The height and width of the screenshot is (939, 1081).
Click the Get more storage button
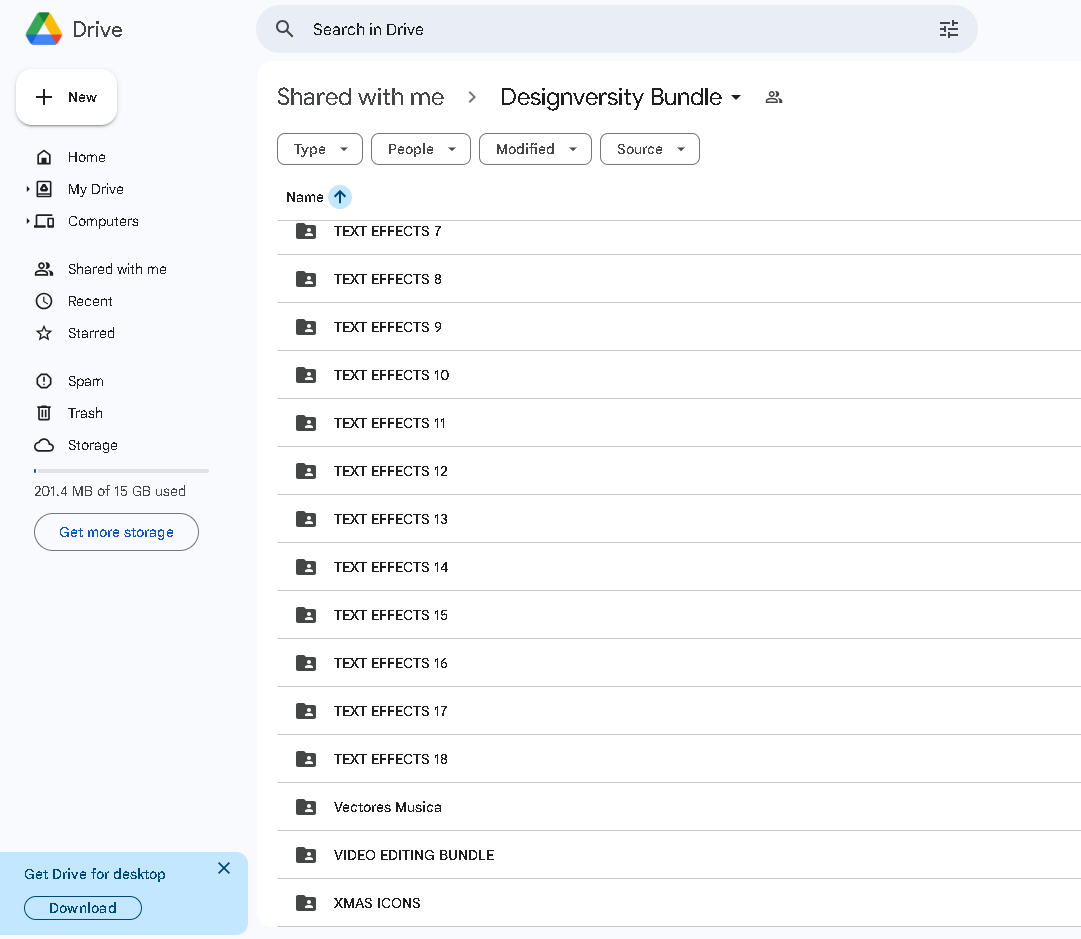coord(116,532)
